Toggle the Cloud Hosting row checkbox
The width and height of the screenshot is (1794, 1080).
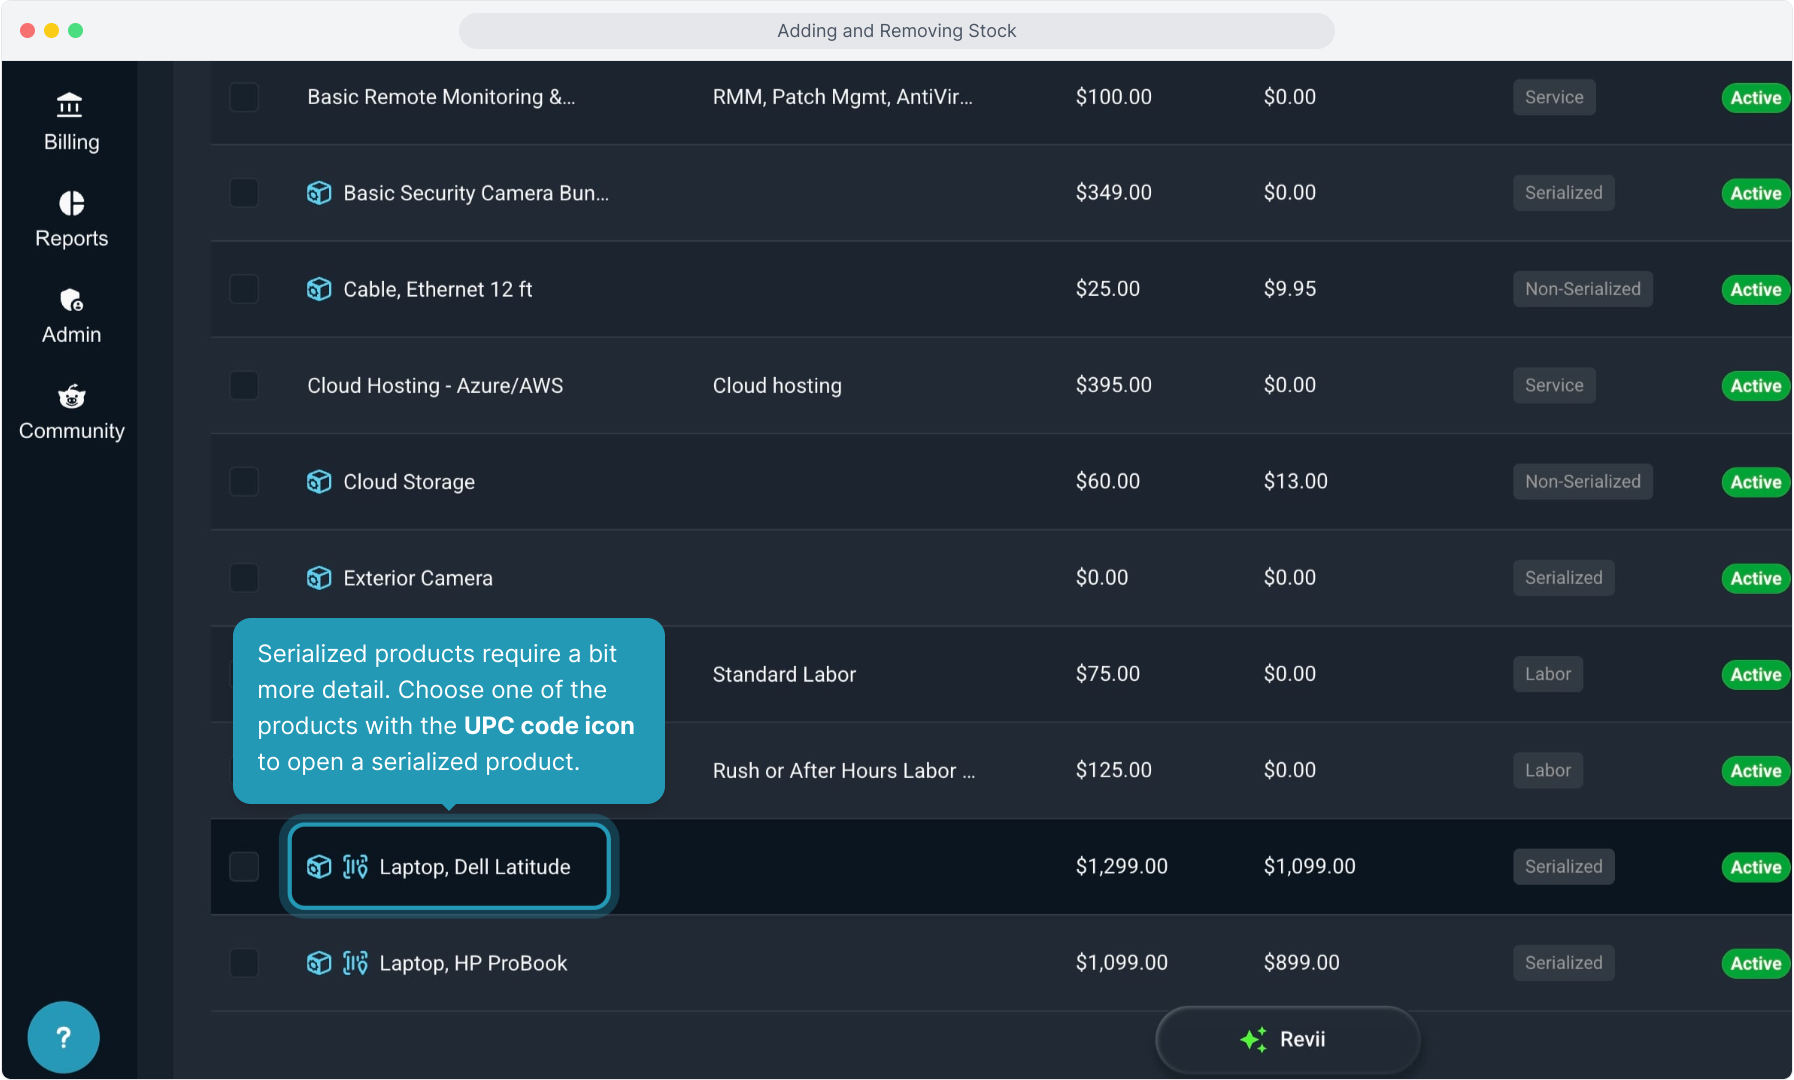pos(244,385)
